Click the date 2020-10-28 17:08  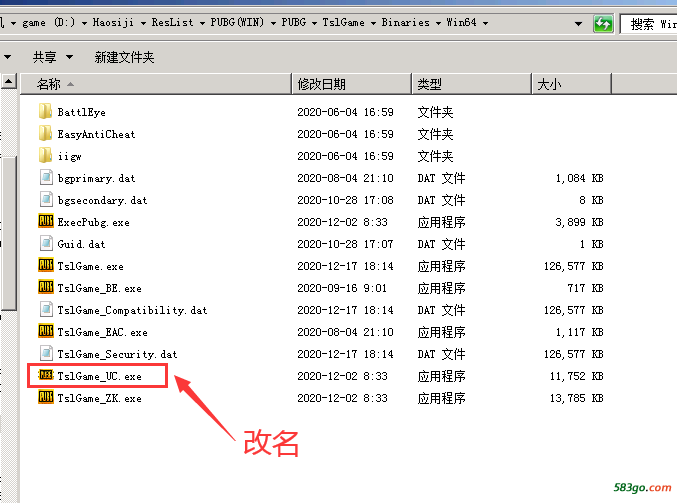pyautogui.click(x=345, y=200)
